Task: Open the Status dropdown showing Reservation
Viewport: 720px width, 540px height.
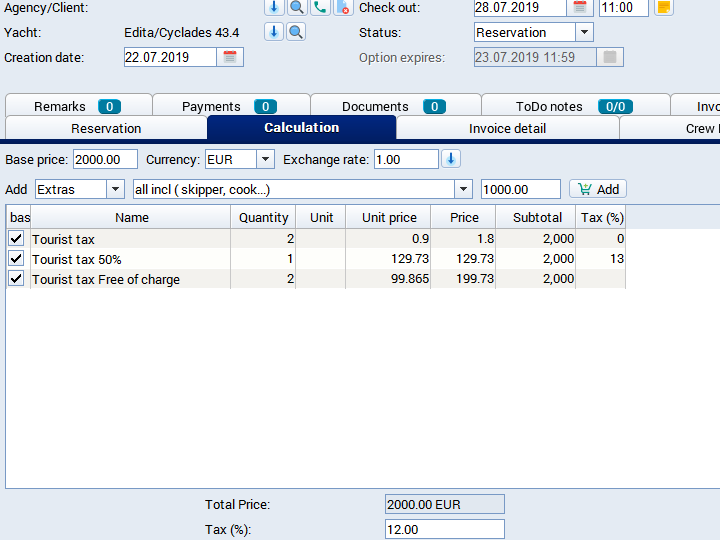Action: (x=584, y=32)
